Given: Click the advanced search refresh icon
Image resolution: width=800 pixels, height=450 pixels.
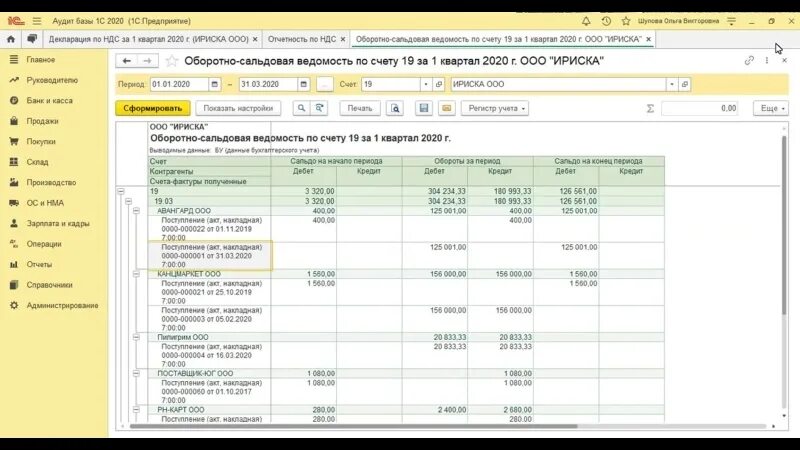Looking at the screenshot, I should [319, 108].
